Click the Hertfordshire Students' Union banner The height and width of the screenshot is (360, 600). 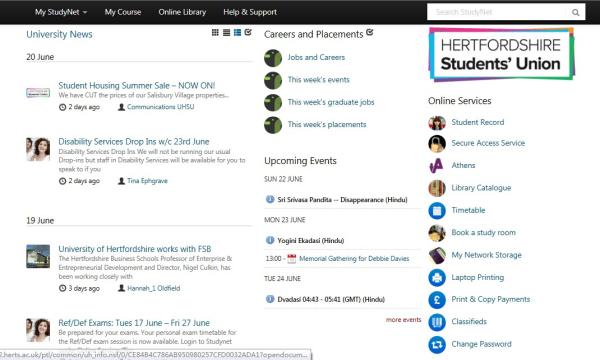point(501,54)
